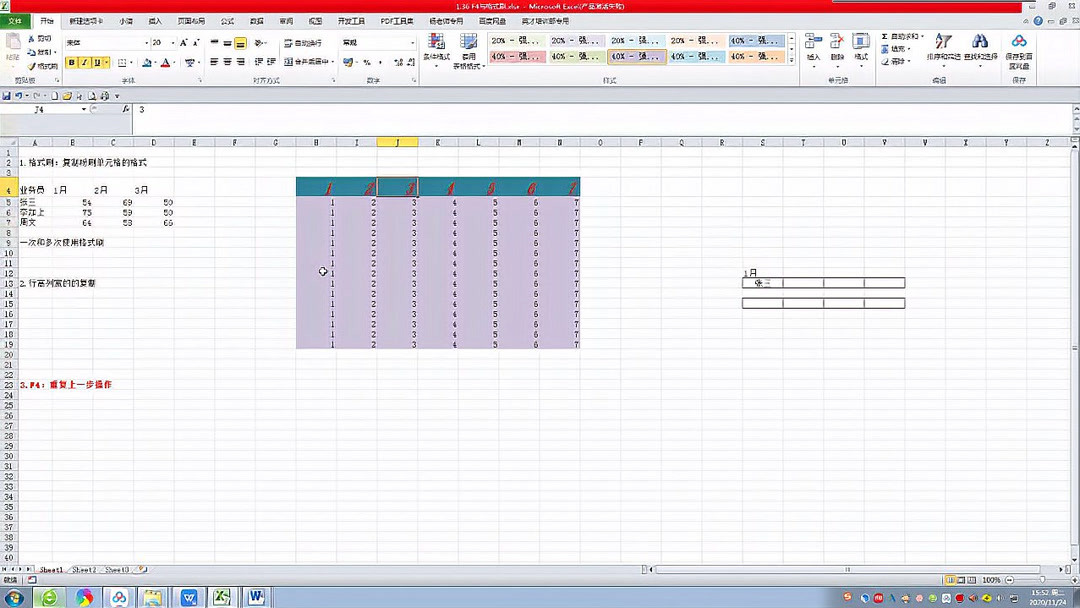Click the Center Align text icon
The width and height of the screenshot is (1080, 608).
pyautogui.click(x=227, y=62)
